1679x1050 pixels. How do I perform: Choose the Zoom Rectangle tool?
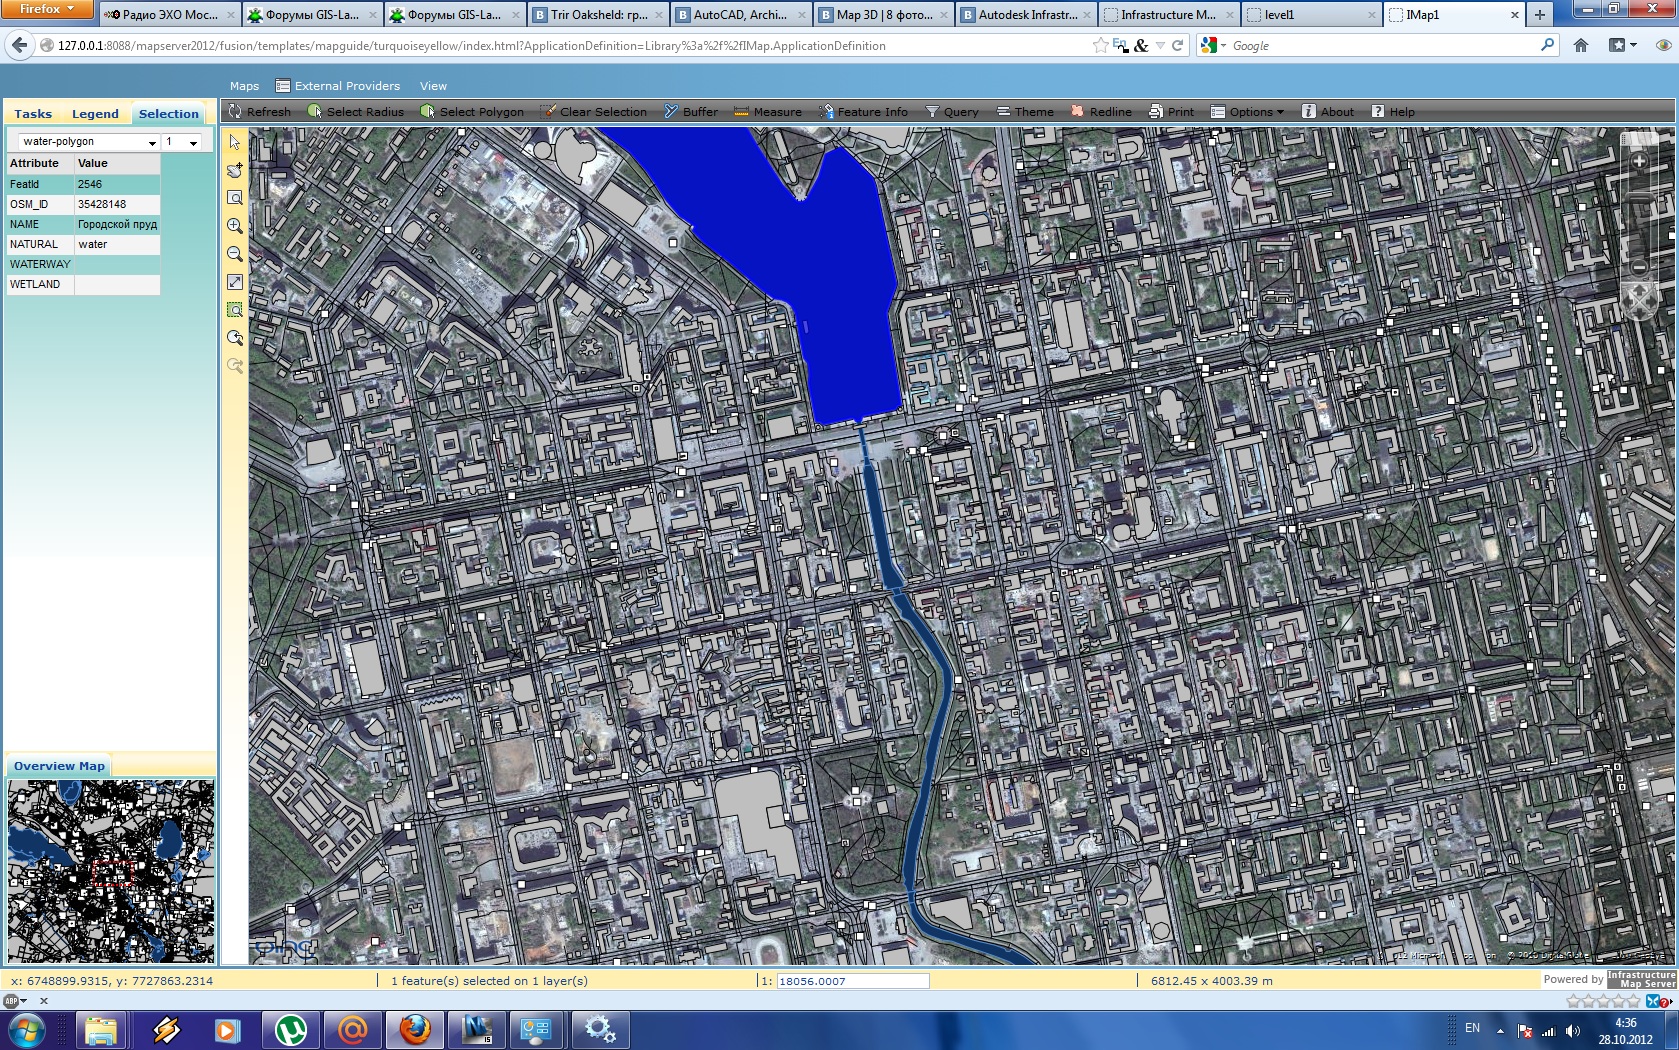(235, 198)
